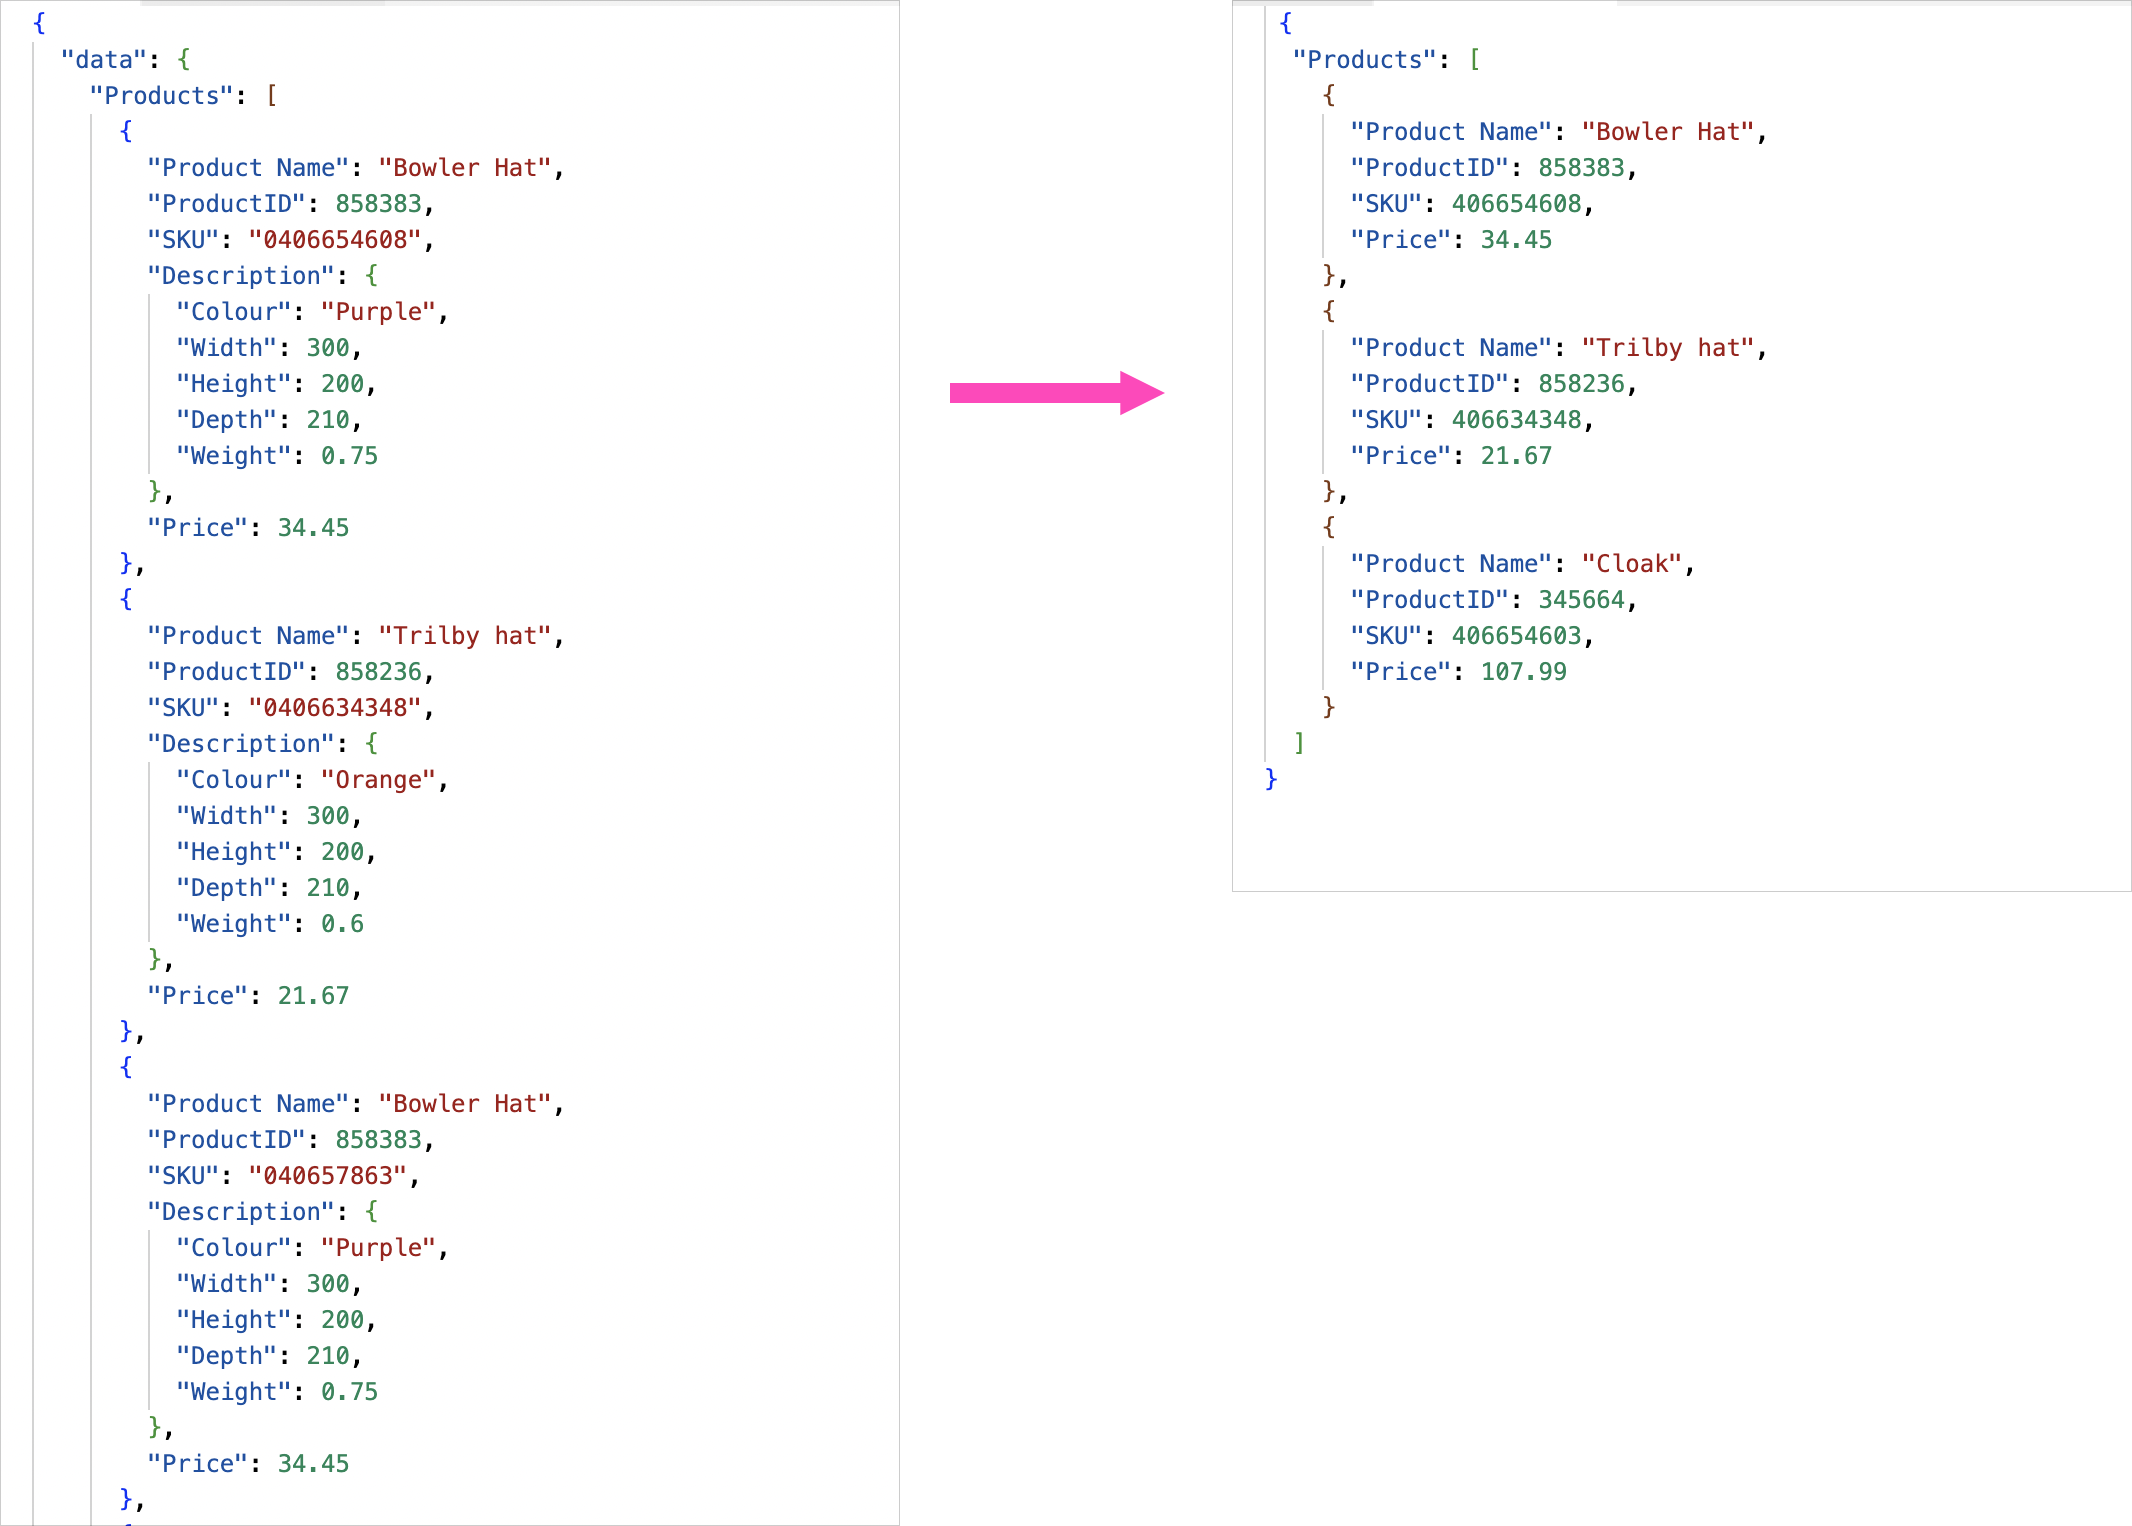Select the SKU value "0406654608"

point(338,239)
